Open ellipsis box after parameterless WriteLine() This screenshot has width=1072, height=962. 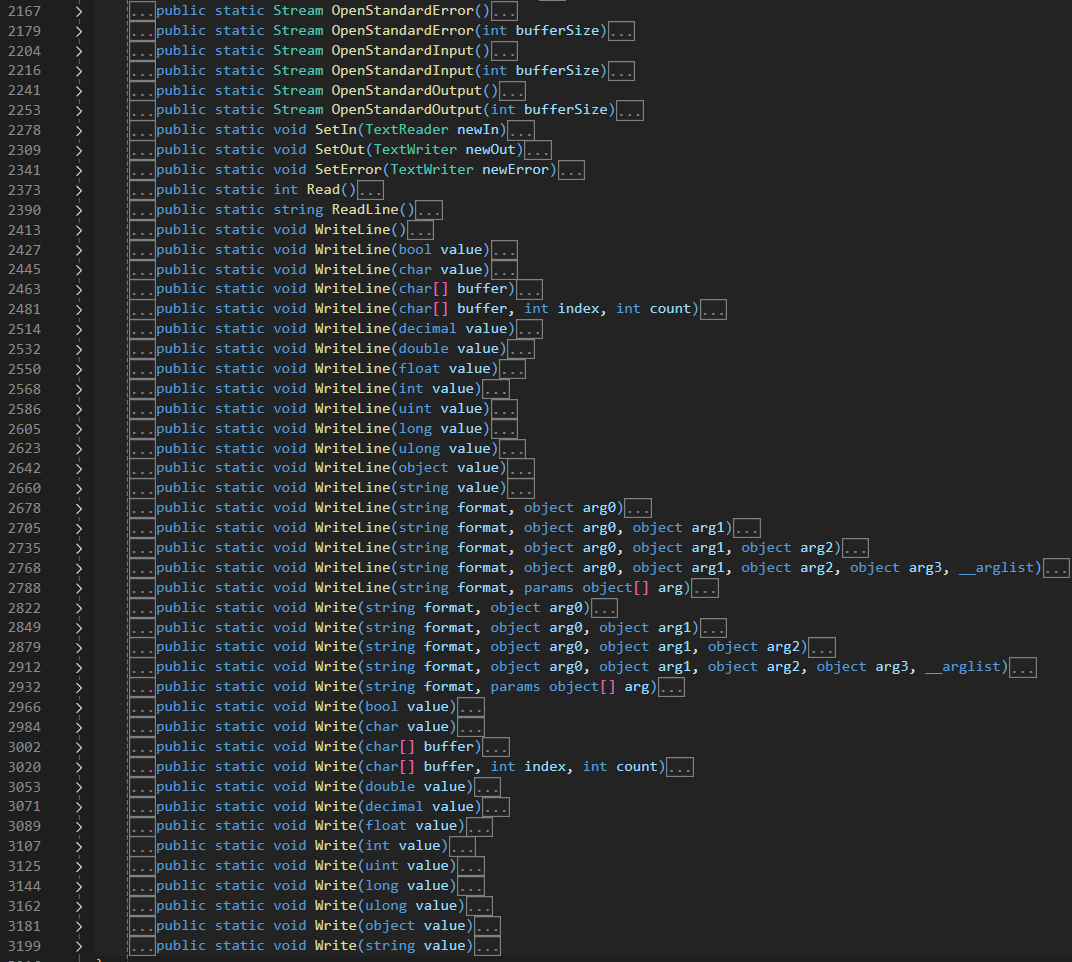tap(420, 230)
